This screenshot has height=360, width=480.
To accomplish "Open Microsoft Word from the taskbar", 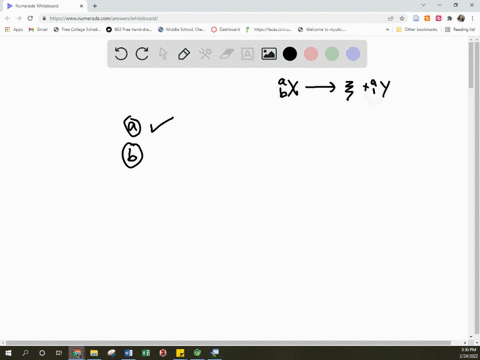I will (x=128, y=353).
